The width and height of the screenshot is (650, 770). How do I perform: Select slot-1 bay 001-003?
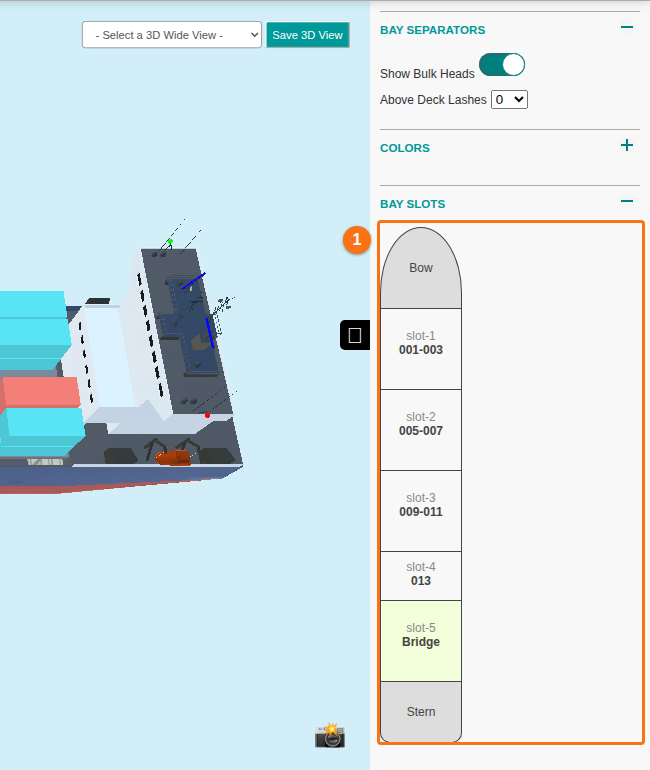(x=421, y=349)
